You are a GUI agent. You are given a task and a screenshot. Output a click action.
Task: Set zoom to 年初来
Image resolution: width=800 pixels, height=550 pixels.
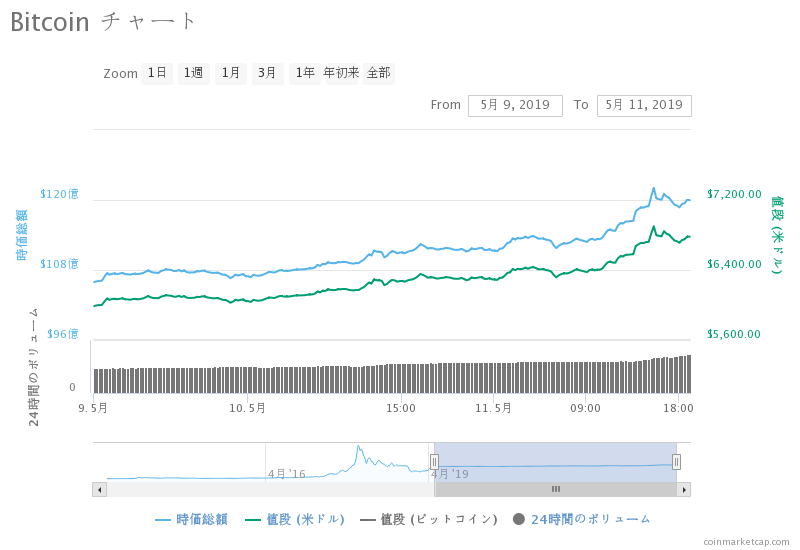click(x=341, y=73)
